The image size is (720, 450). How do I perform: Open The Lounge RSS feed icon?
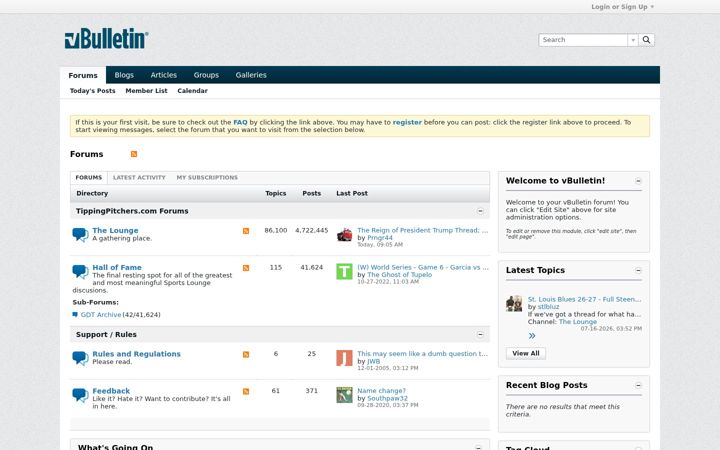click(246, 231)
